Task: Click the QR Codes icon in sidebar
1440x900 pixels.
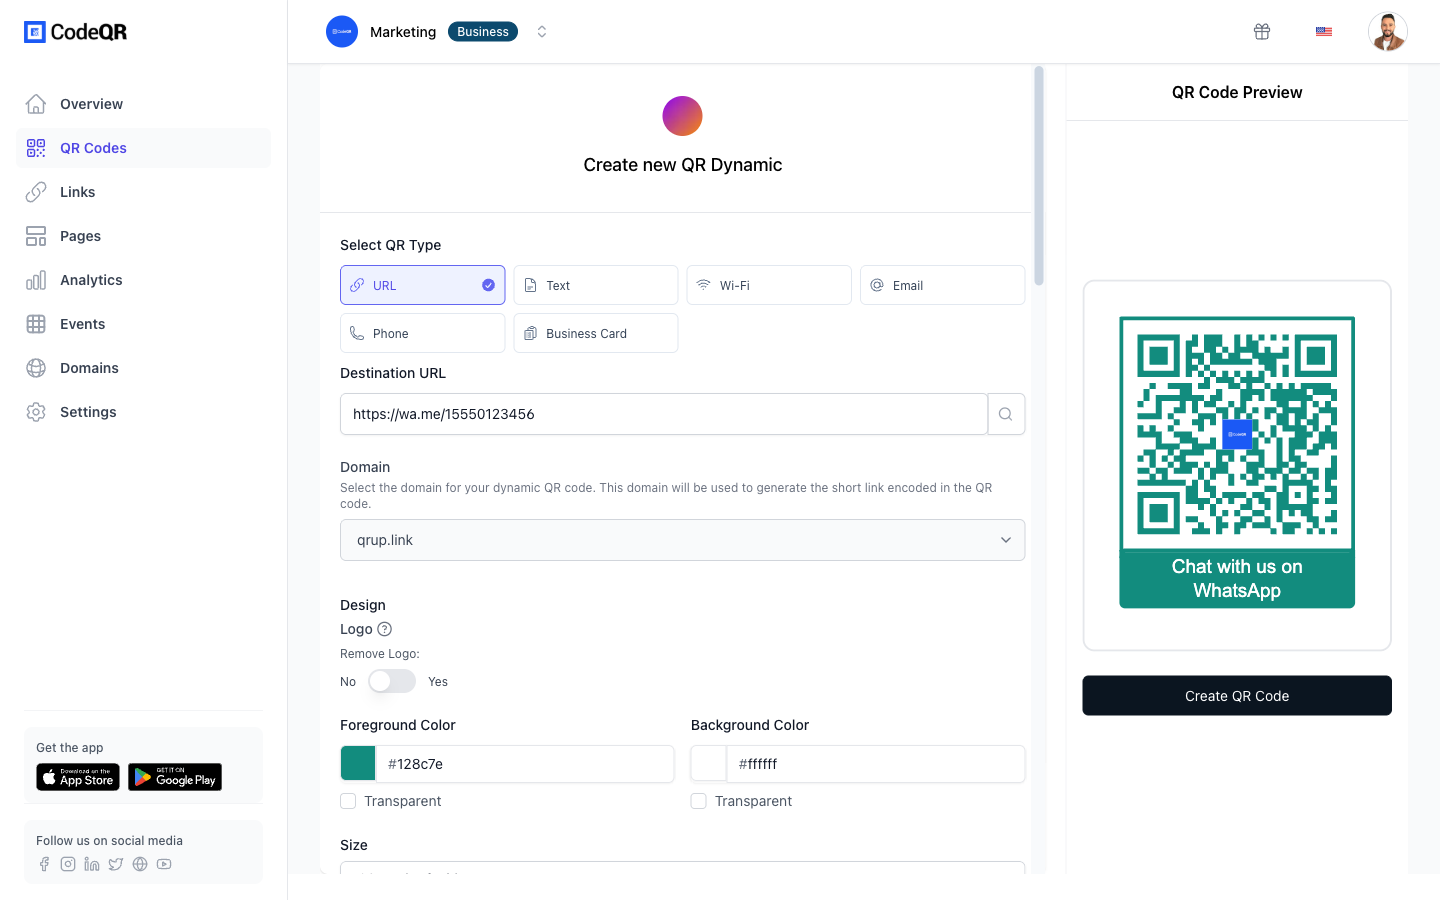Action: point(36,148)
